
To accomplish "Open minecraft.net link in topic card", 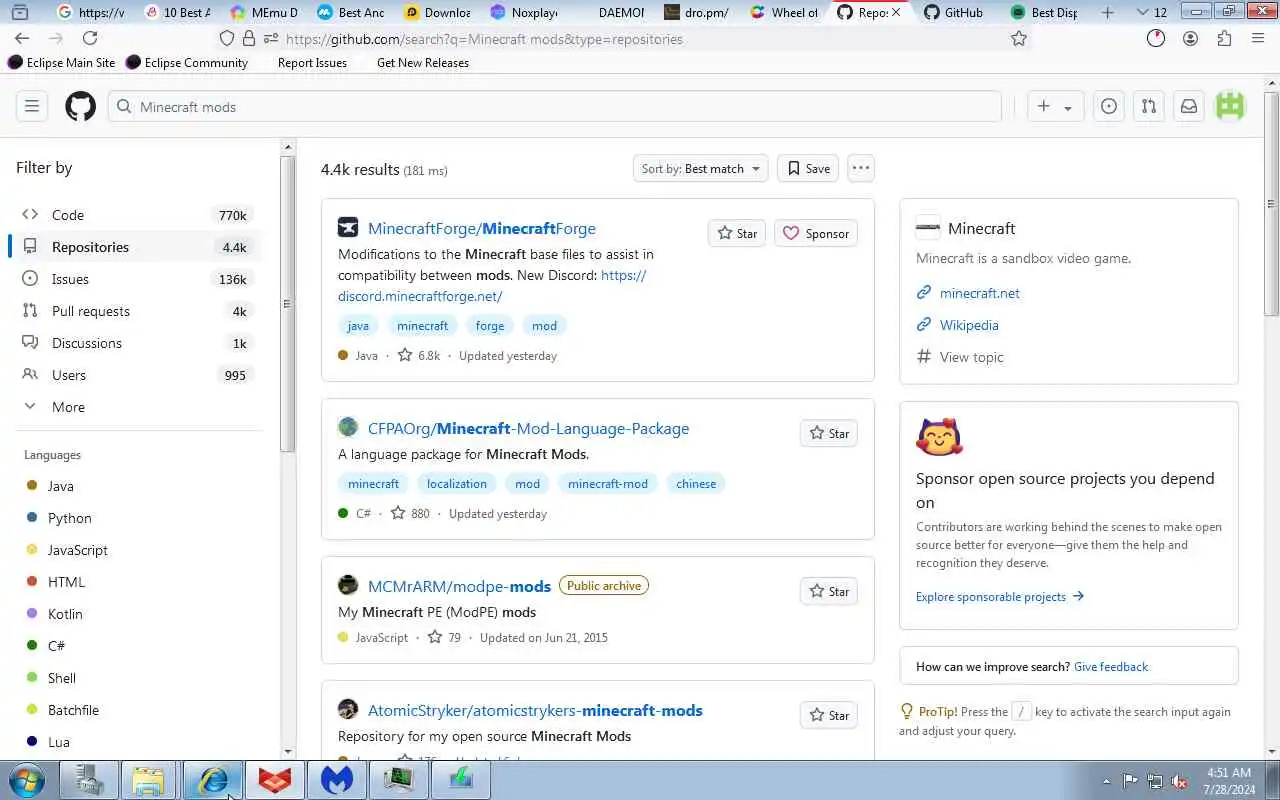I will (x=980, y=293).
